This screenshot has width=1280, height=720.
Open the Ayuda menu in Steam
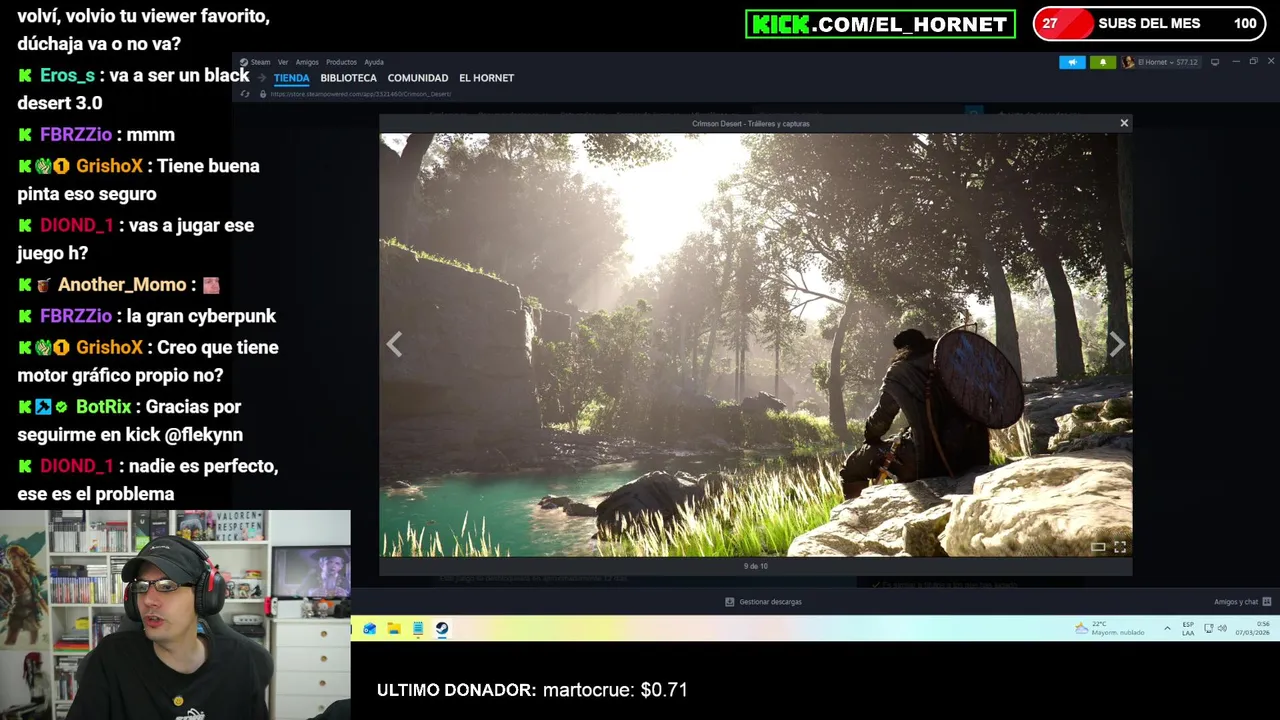coord(374,62)
